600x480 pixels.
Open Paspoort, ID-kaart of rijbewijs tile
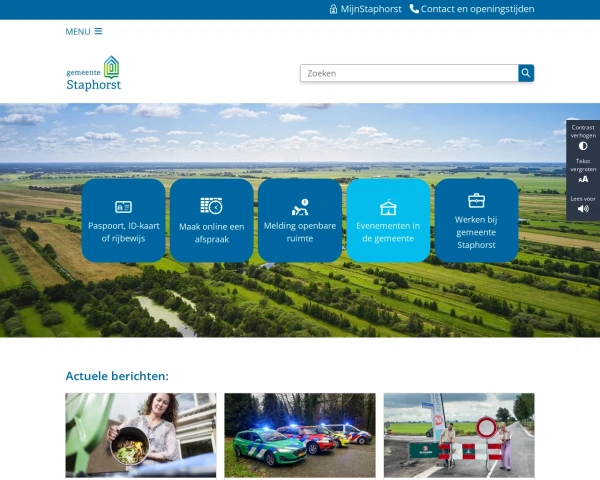(x=123, y=220)
